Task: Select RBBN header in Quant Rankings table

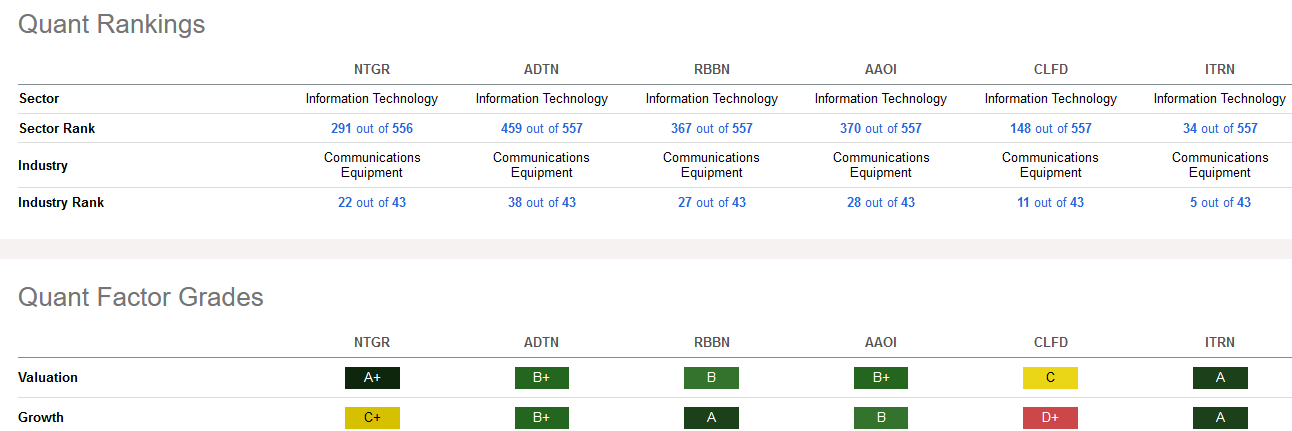Action: pyautogui.click(x=712, y=69)
